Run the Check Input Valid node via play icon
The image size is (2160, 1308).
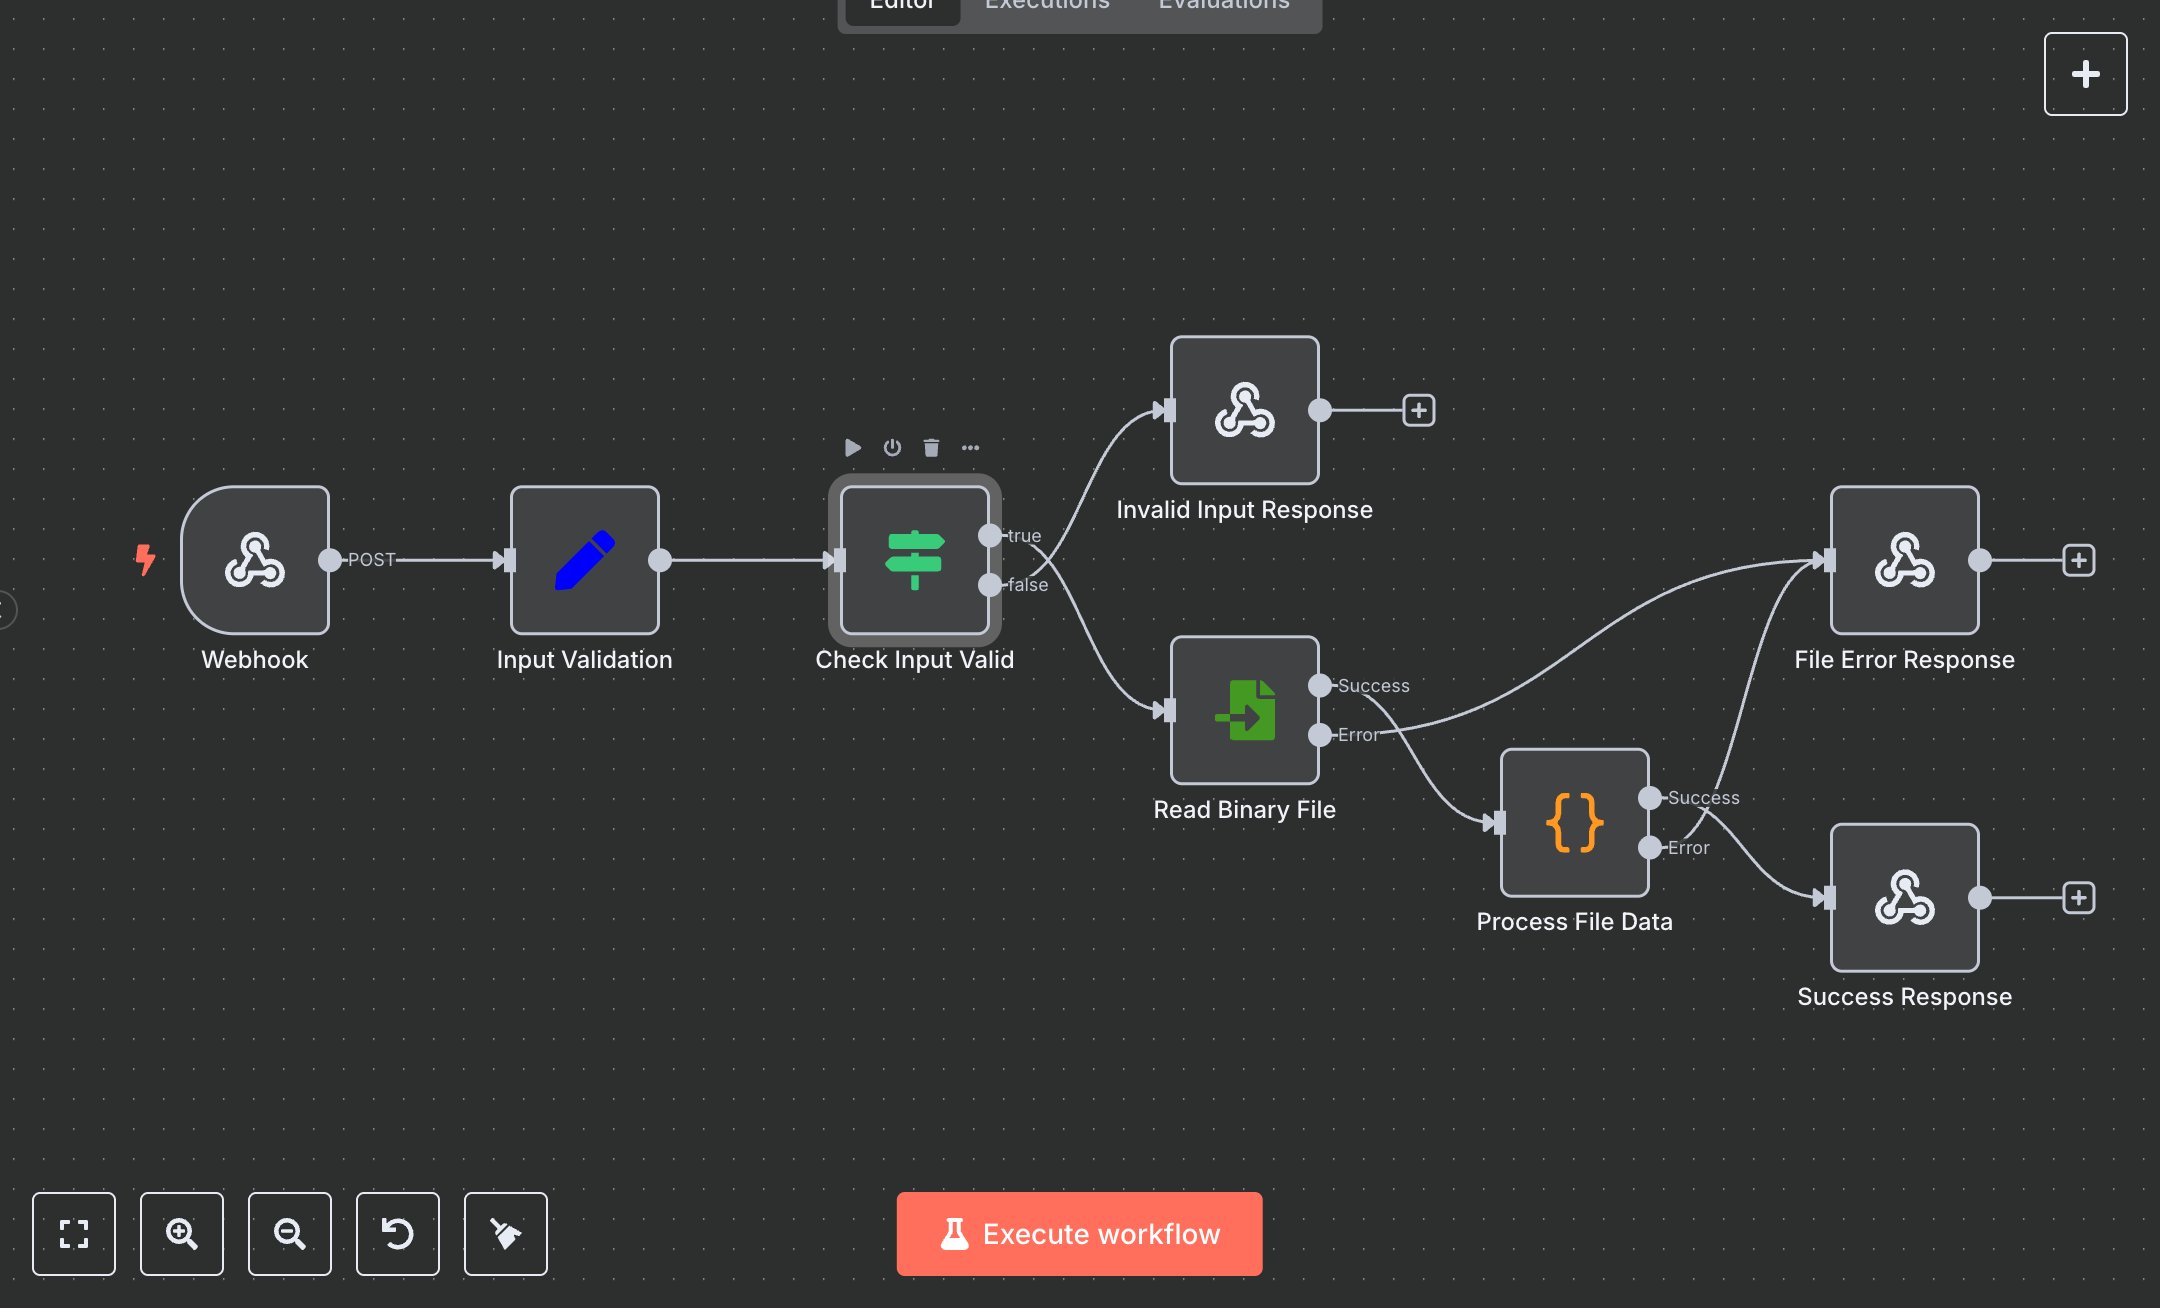point(852,447)
